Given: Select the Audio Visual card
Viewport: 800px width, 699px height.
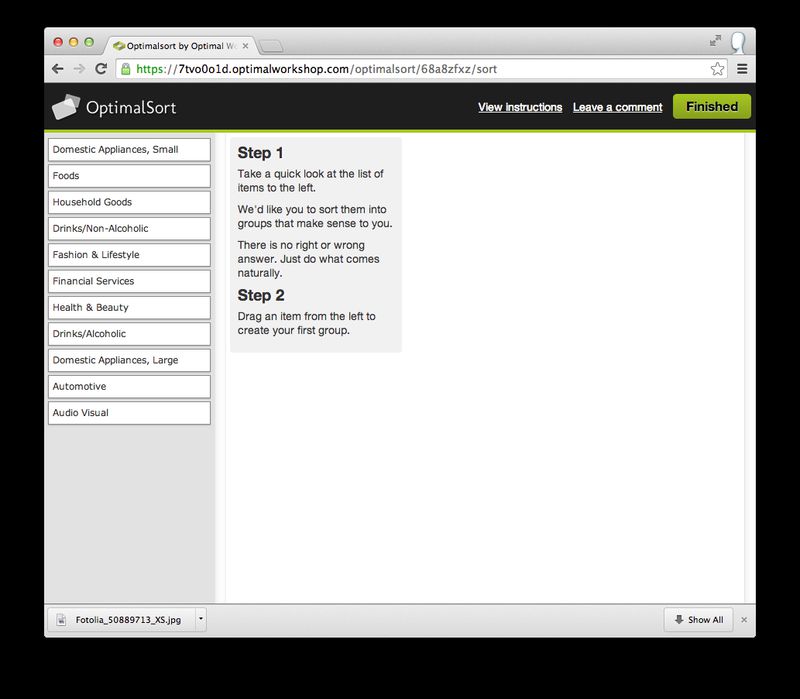Looking at the screenshot, I should click(129, 413).
